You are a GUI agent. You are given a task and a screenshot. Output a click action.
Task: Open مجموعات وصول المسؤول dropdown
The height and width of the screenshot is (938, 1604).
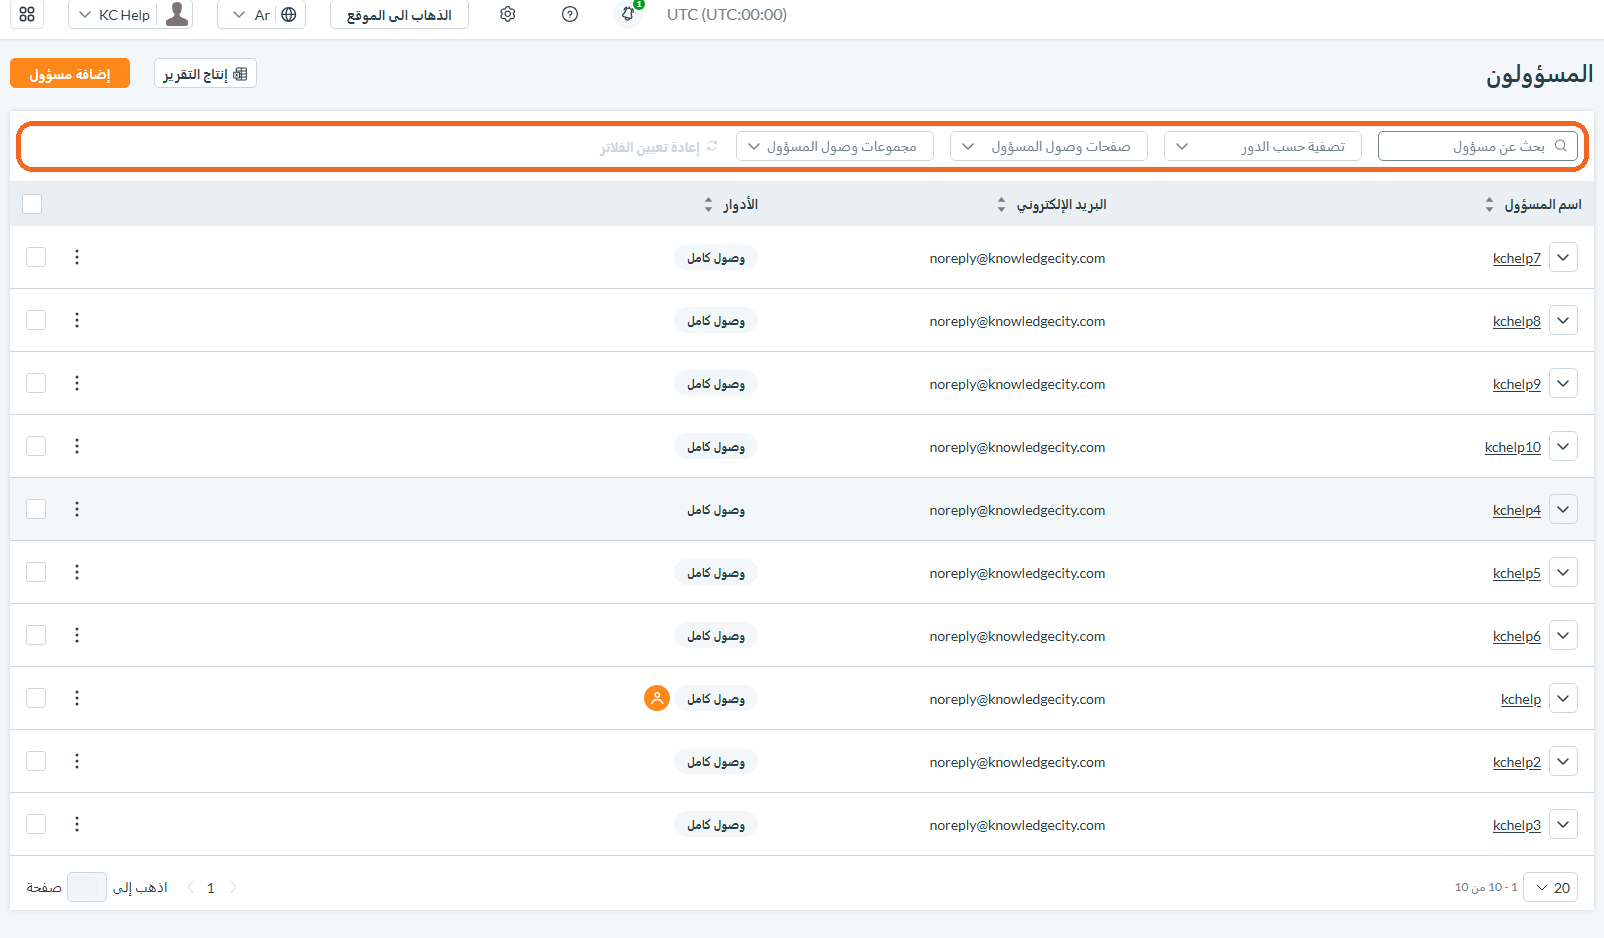tap(835, 146)
